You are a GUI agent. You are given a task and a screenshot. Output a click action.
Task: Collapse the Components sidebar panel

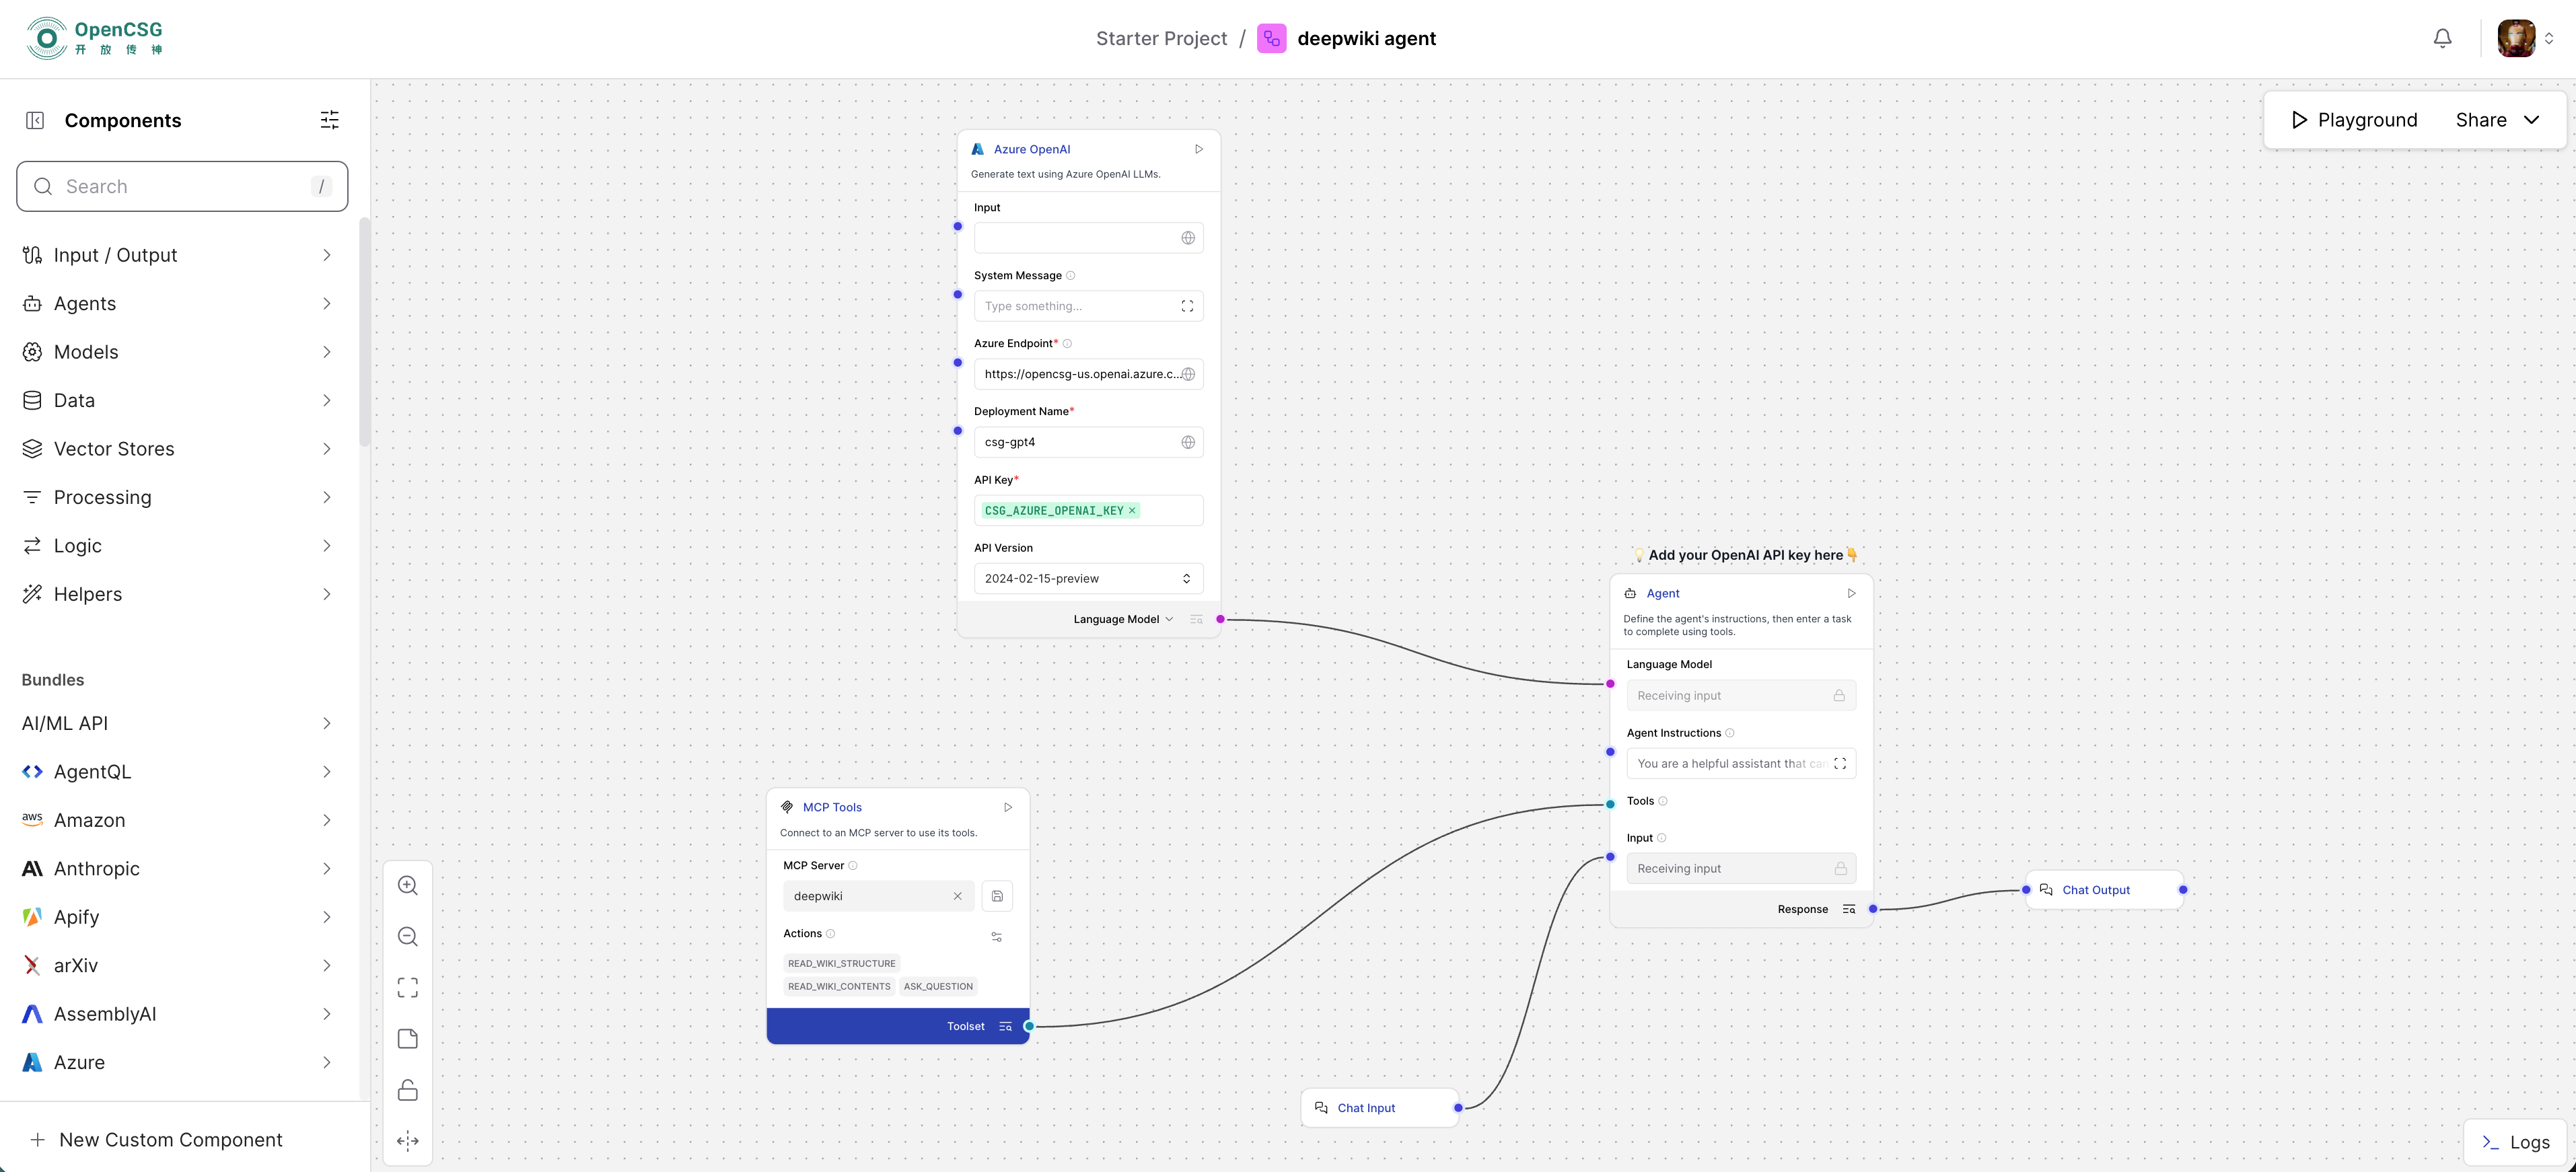(35, 120)
